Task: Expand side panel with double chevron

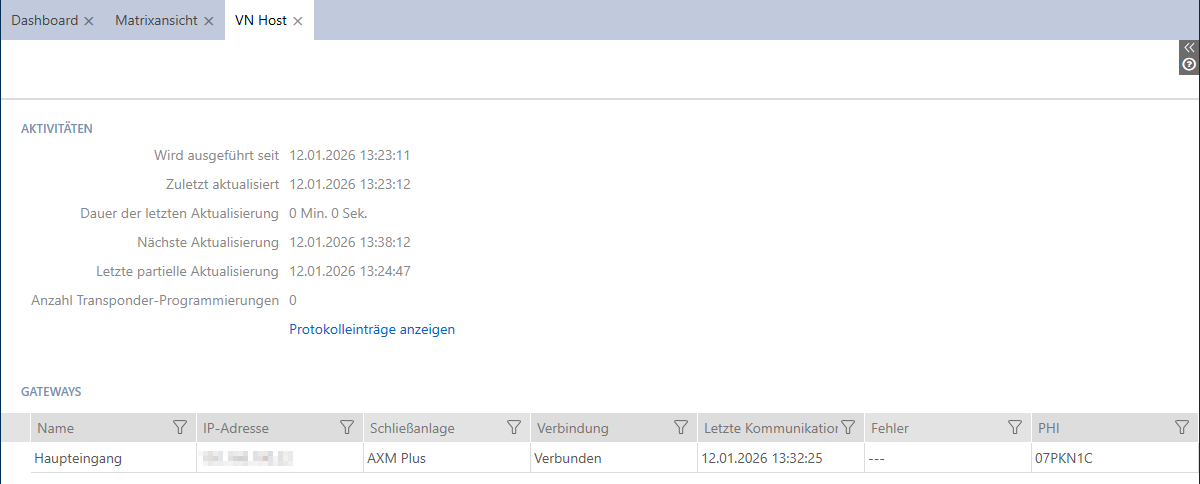Action: click(x=1189, y=47)
